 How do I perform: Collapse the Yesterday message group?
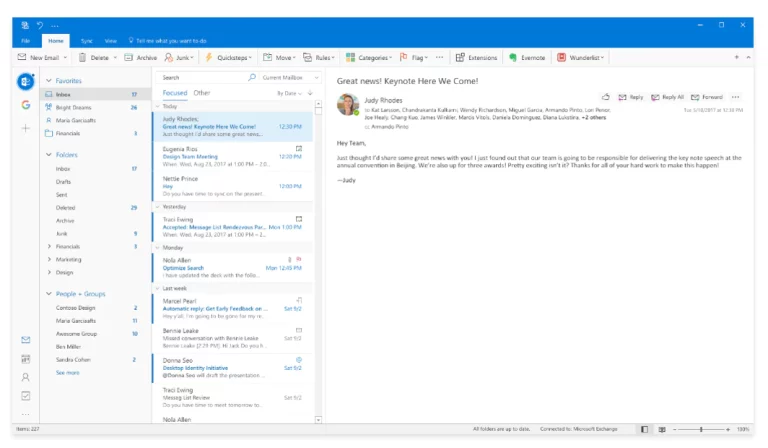coord(158,207)
